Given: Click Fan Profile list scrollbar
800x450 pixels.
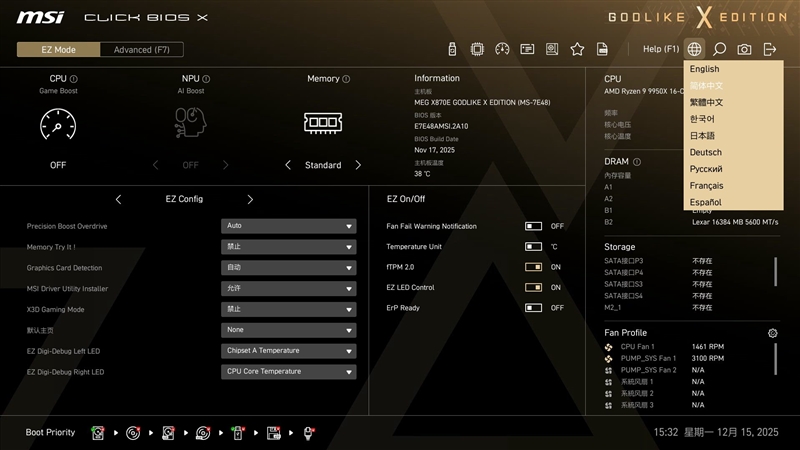Looking at the screenshot, I should point(776,359).
